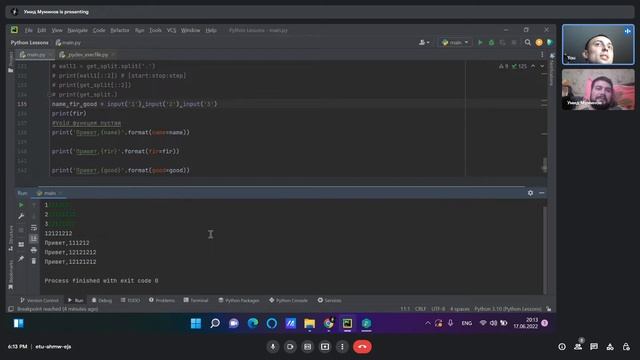Open Windows search in taskbar
640x360 pixels.
pos(215,324)
